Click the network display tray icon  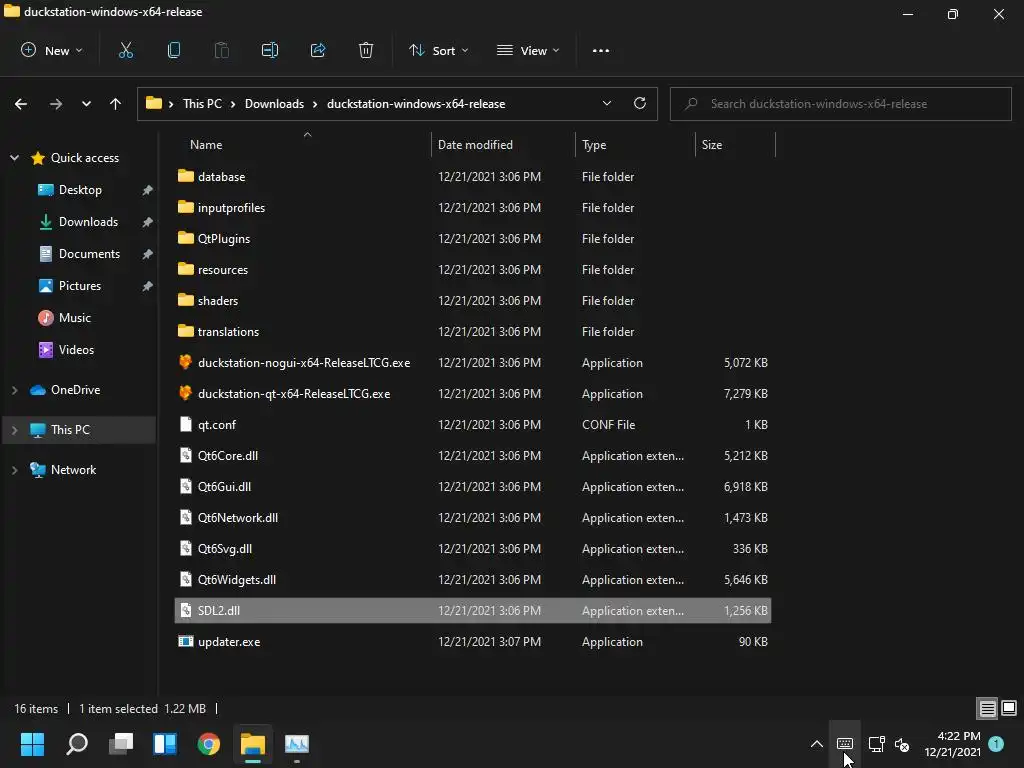click(876, 744)
